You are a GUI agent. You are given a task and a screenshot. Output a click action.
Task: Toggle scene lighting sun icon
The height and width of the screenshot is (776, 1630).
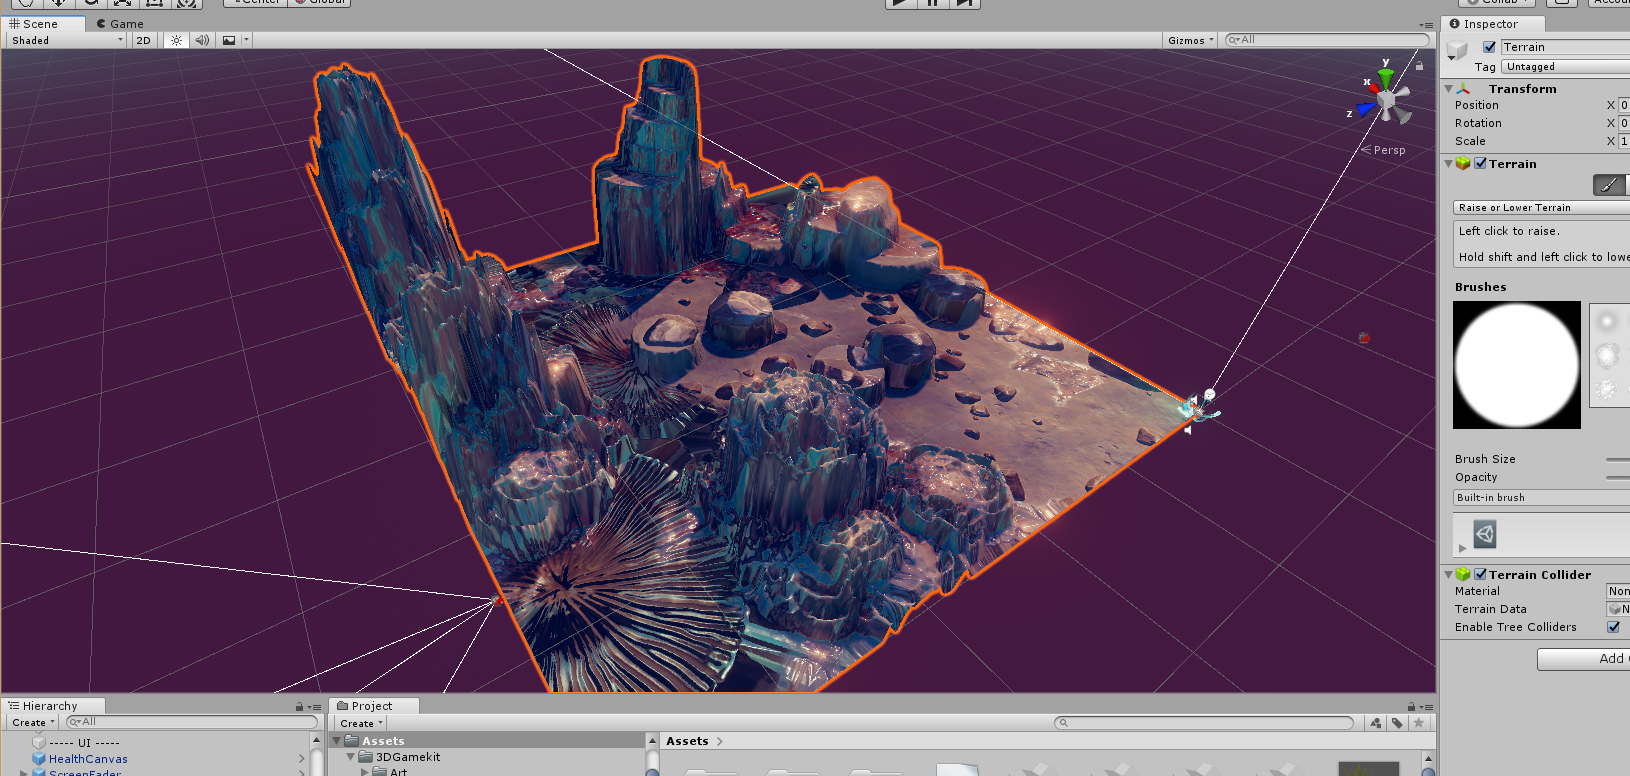pyautogui.click(x=176, y=40)
